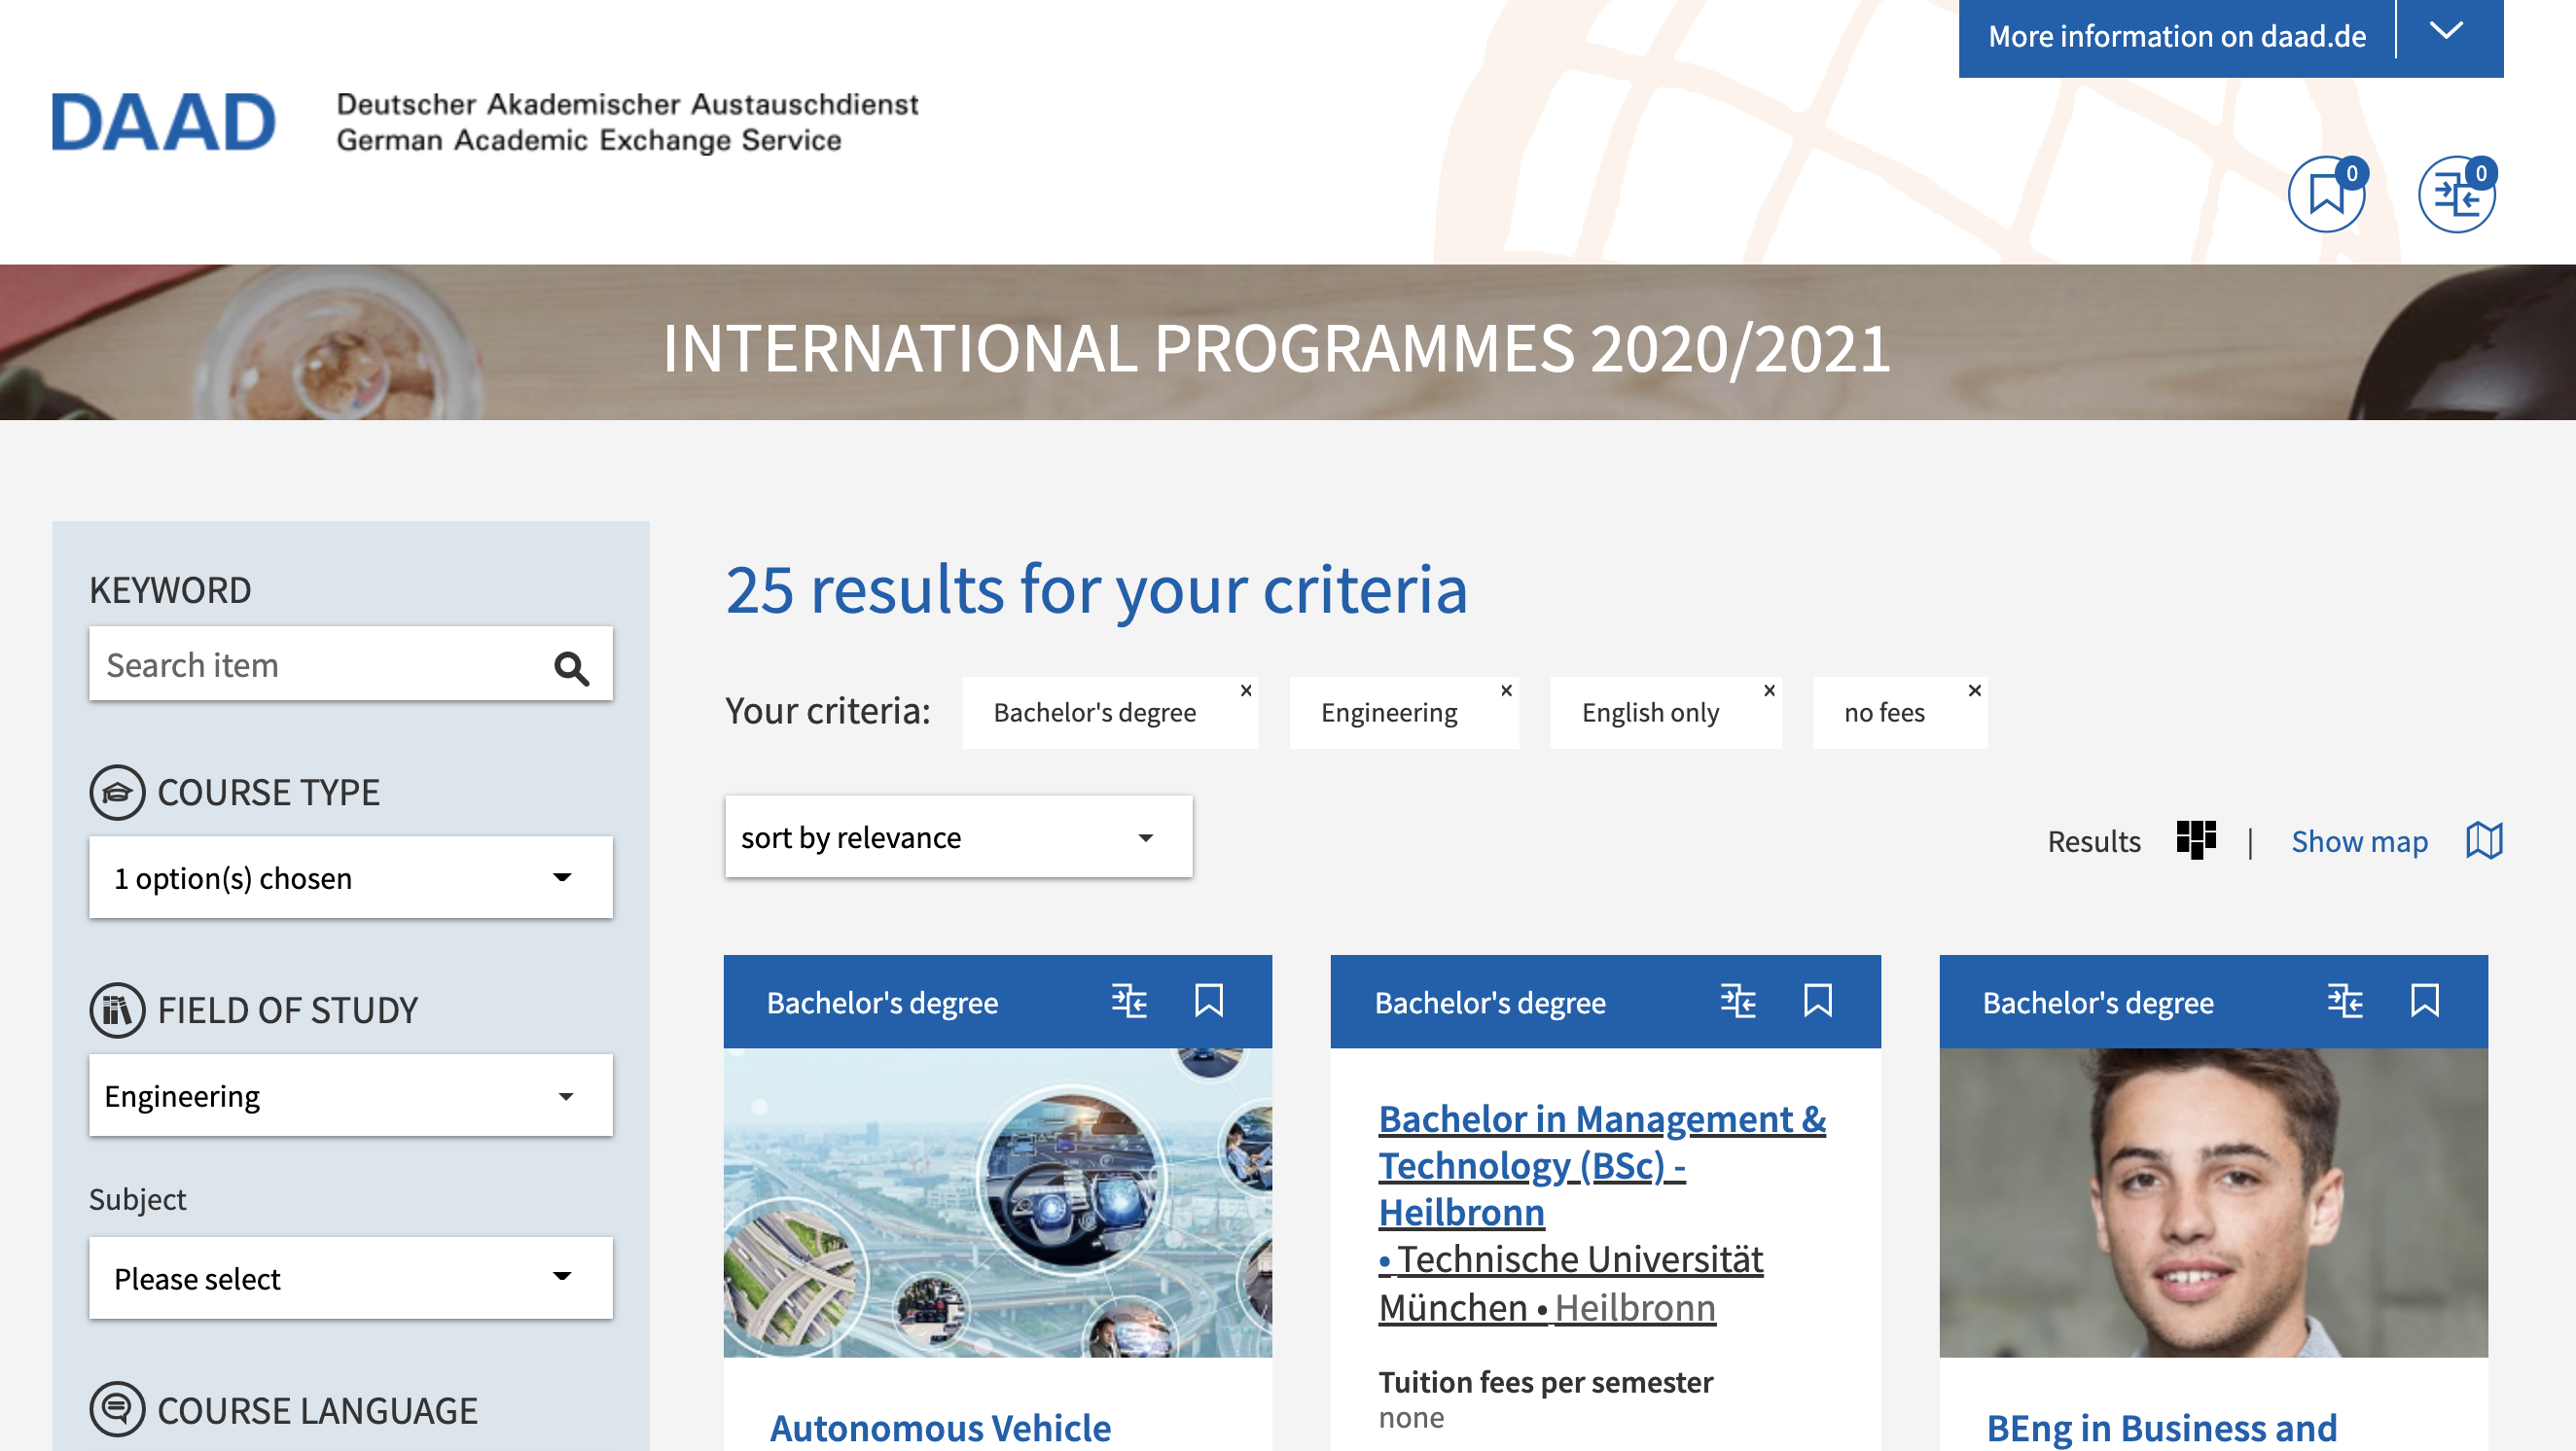Add Management & Technology card to comparison

(1738, 1001)
